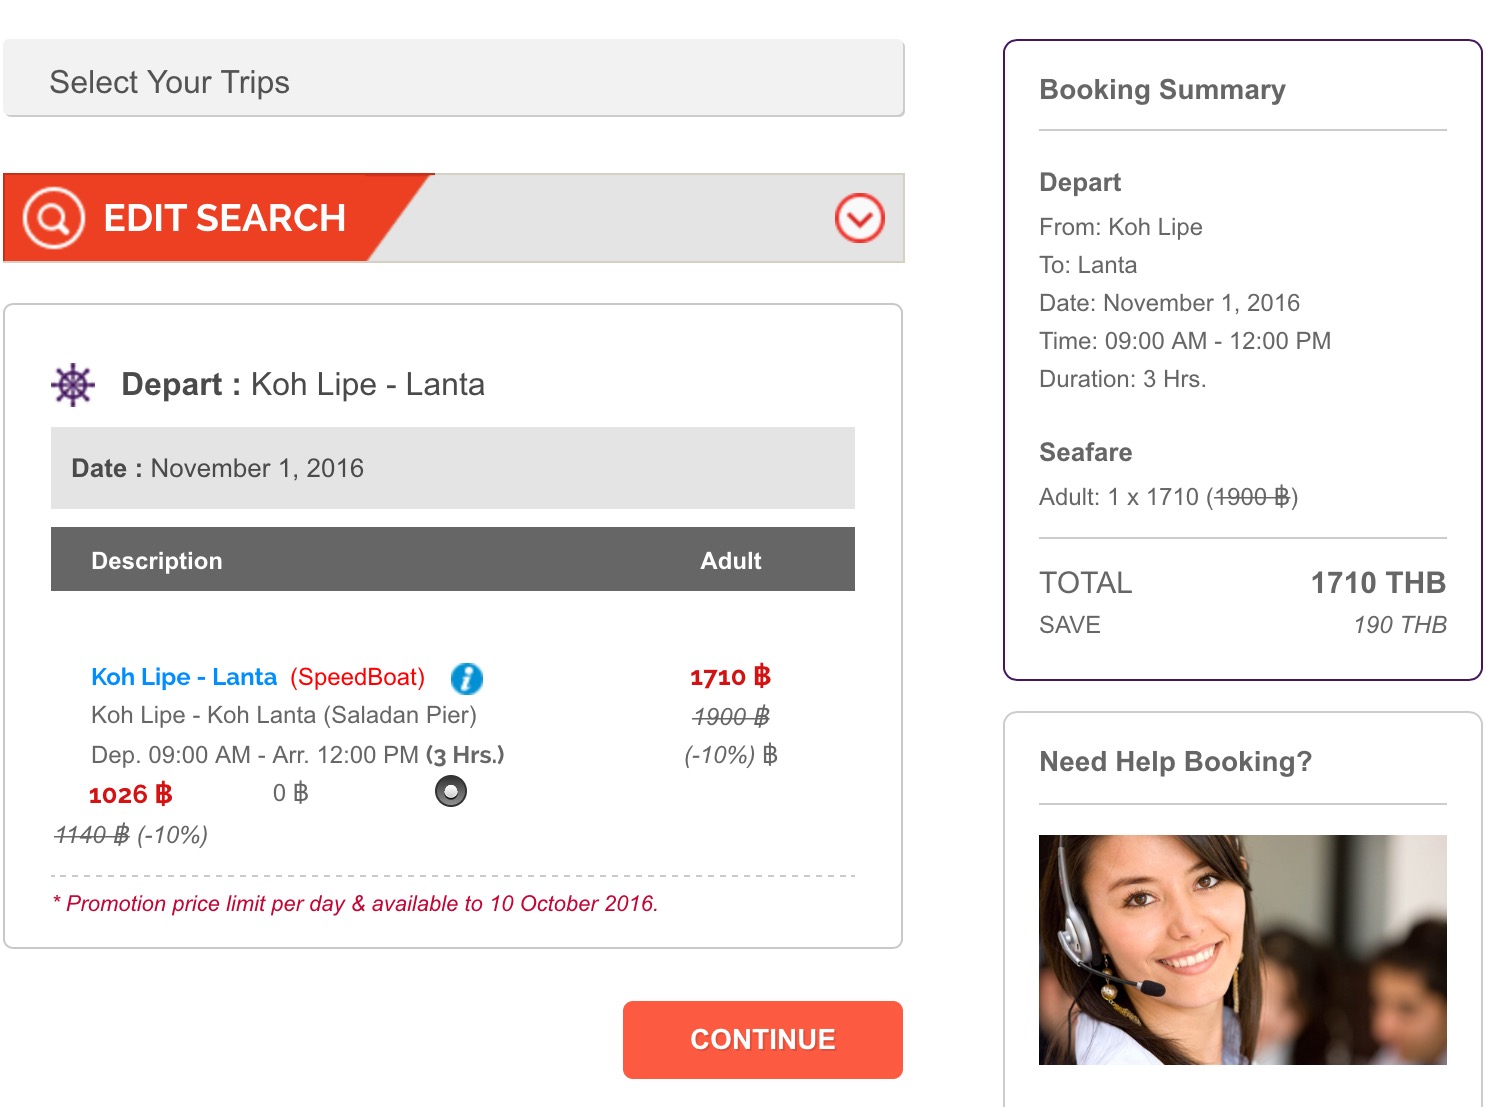Click the 1710 ฿ adult price
The height and width of the screenshot is (1107, 1511).
(x=731, y=677)
